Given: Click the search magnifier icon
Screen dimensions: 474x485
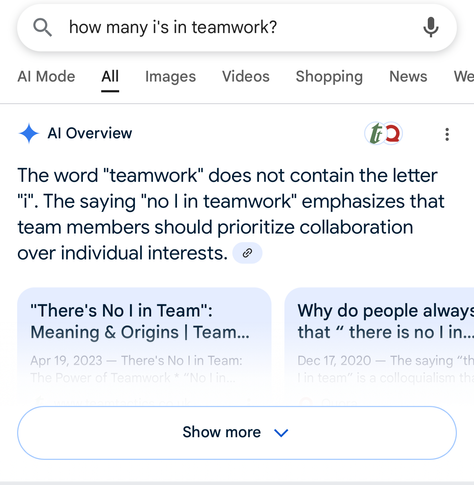Looking at the screenshot, I should 42,27.
